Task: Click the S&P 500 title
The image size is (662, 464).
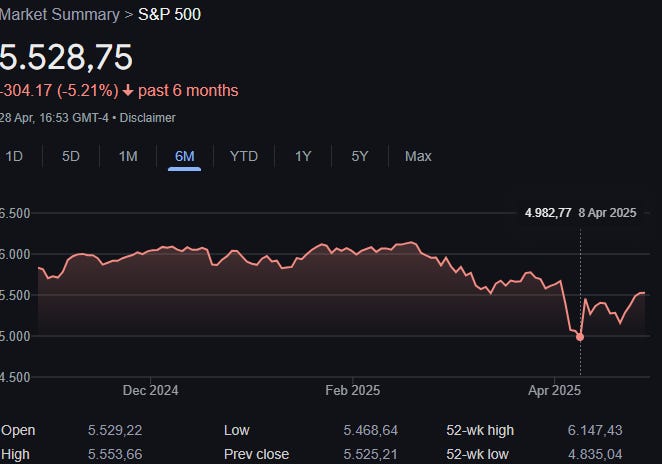Action: (x=169, y=14)
